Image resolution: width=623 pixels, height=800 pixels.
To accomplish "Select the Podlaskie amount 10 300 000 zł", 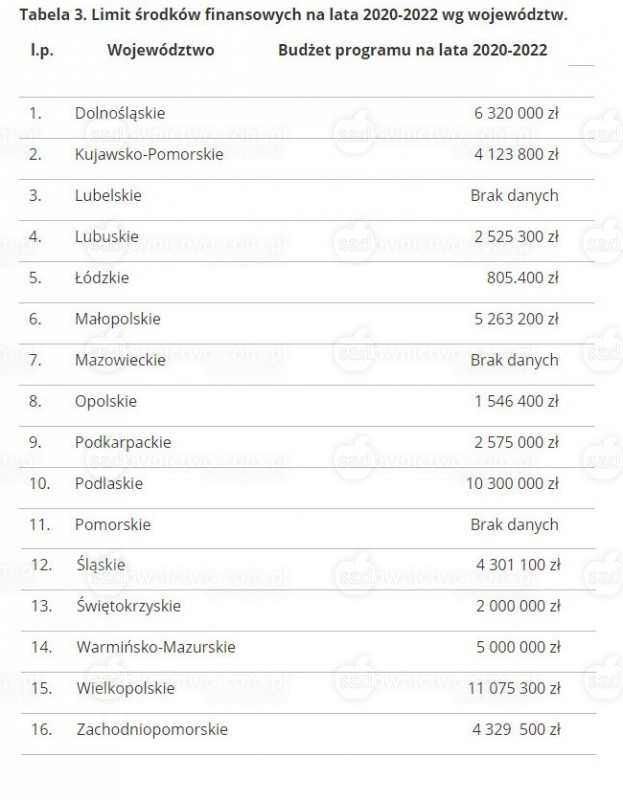I will 512,484.
